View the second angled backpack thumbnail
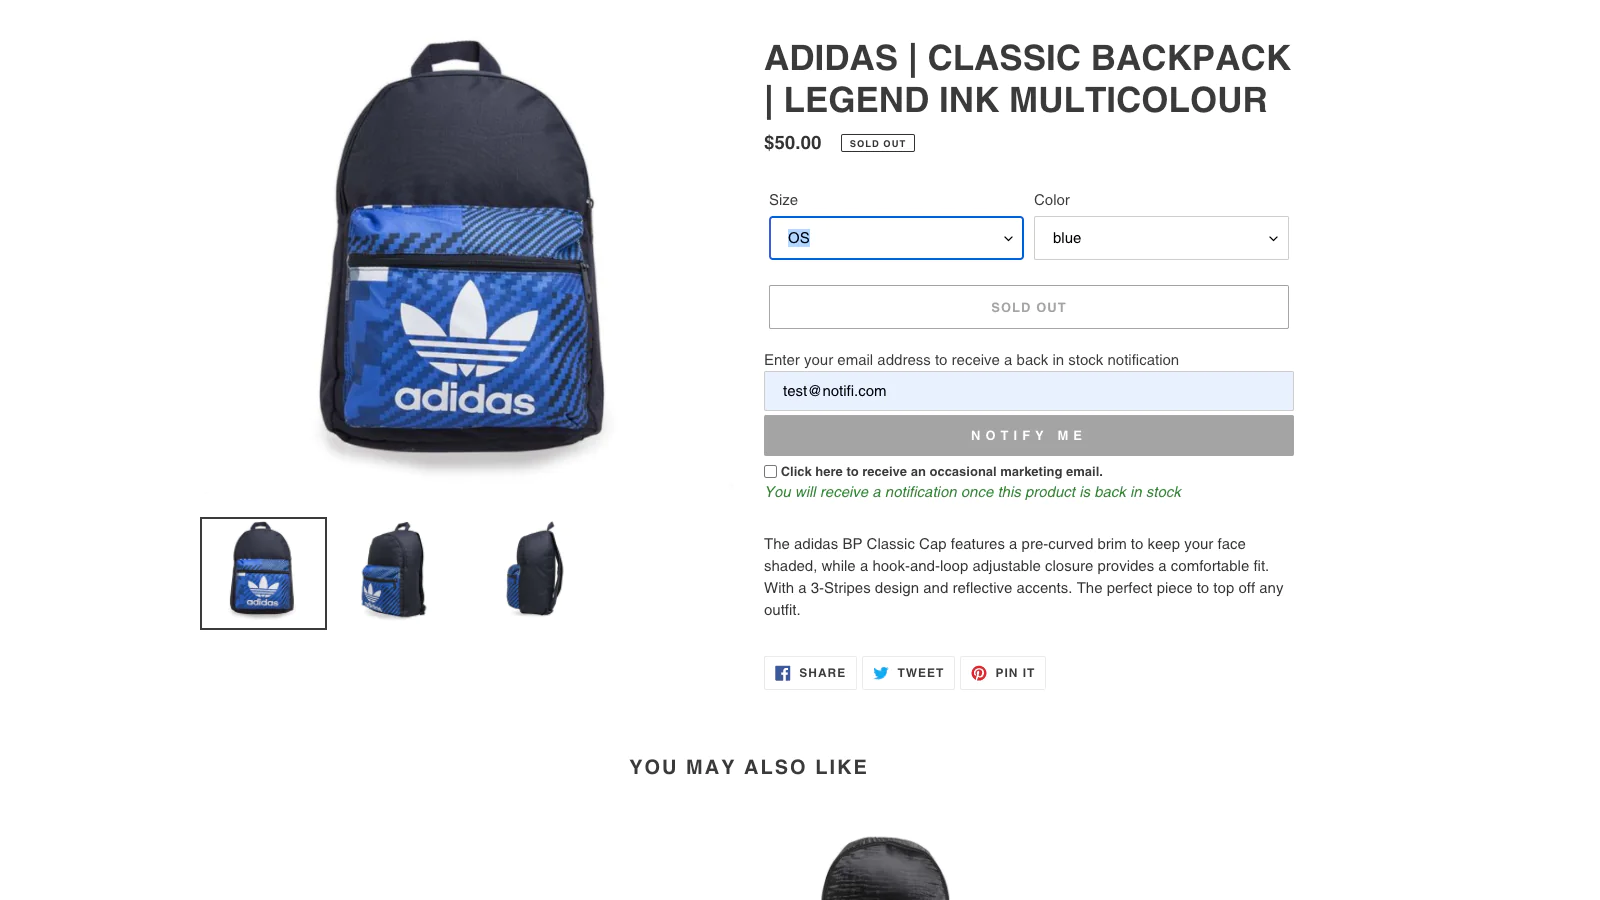The height and width of the screenshot is (900, 1600). [397, 570]
